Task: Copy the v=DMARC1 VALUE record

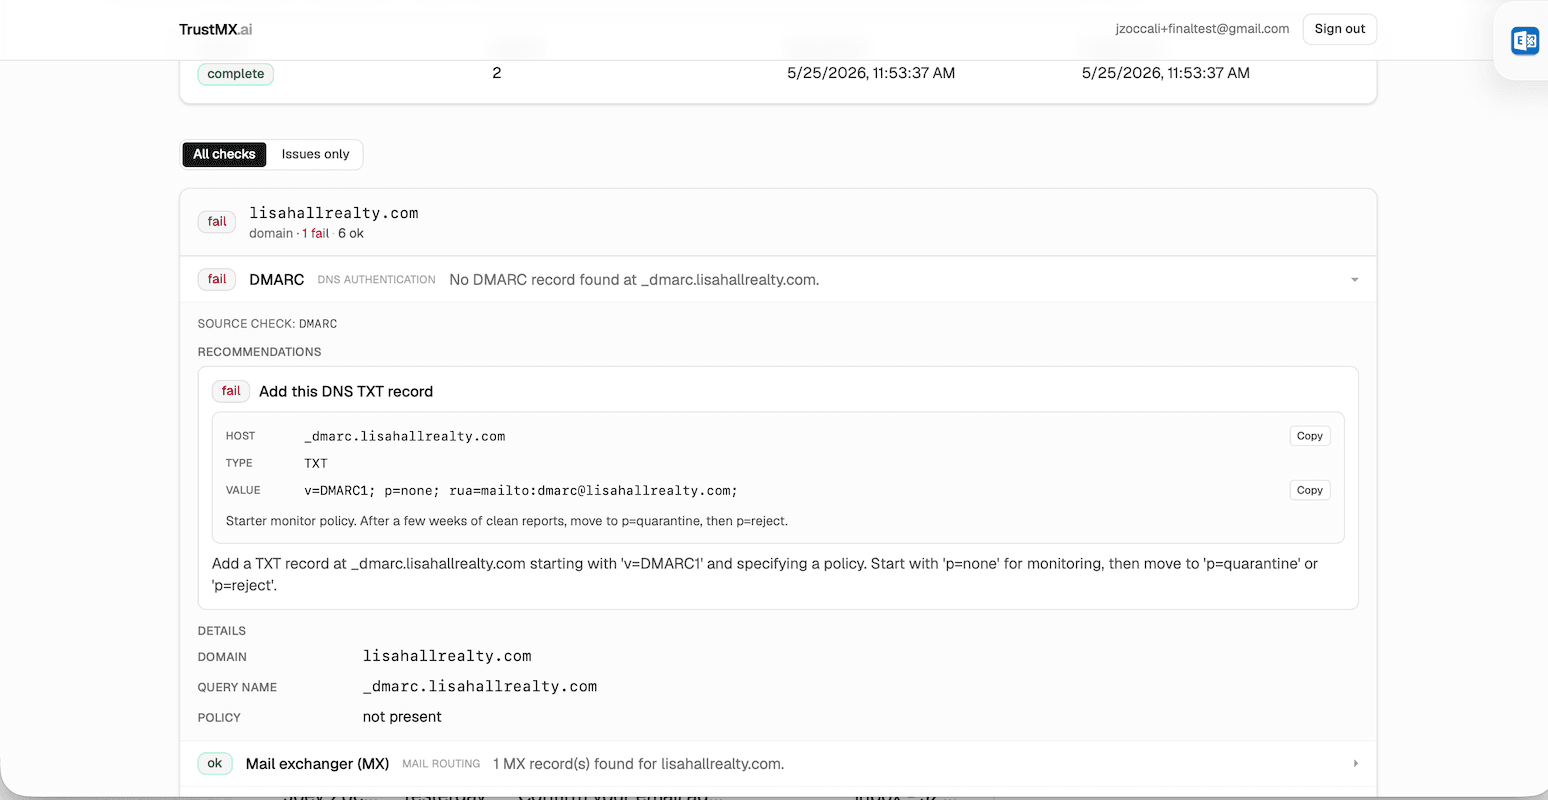Action: (1309, 490)
